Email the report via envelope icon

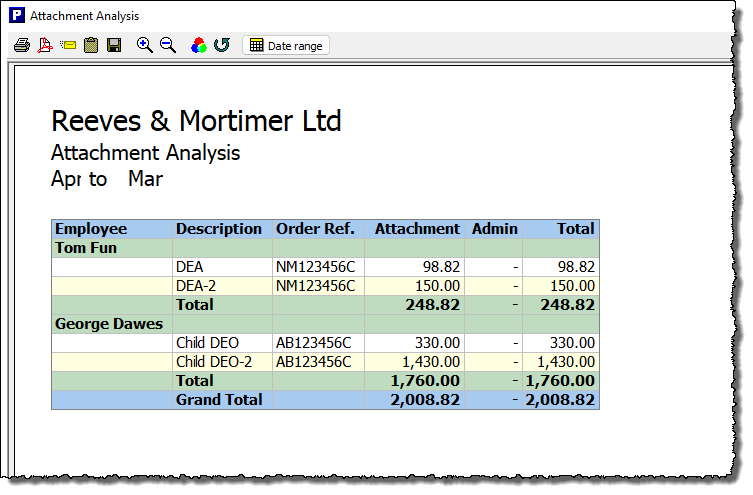click(x=68, y=46)
